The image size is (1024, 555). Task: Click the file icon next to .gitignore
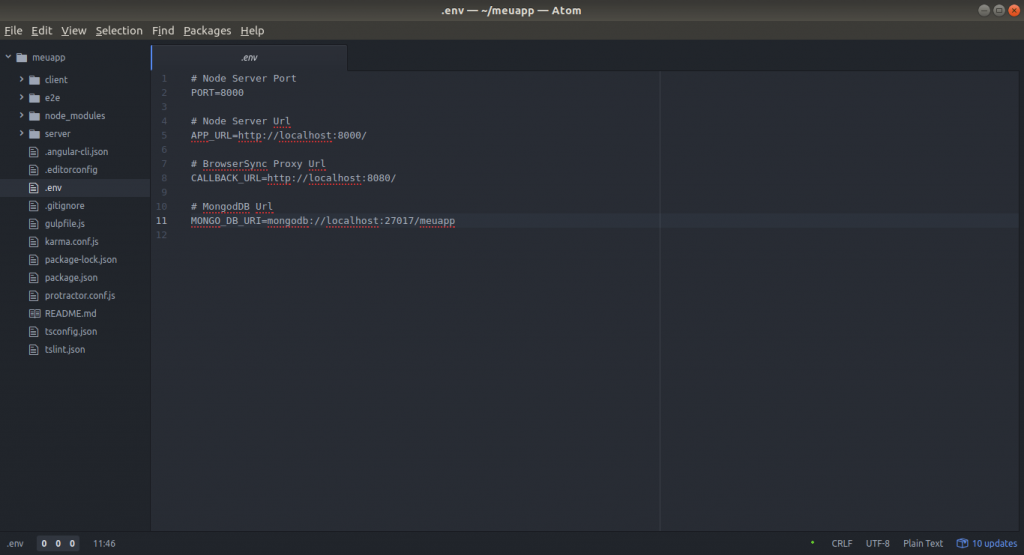(x=35, y=206)
